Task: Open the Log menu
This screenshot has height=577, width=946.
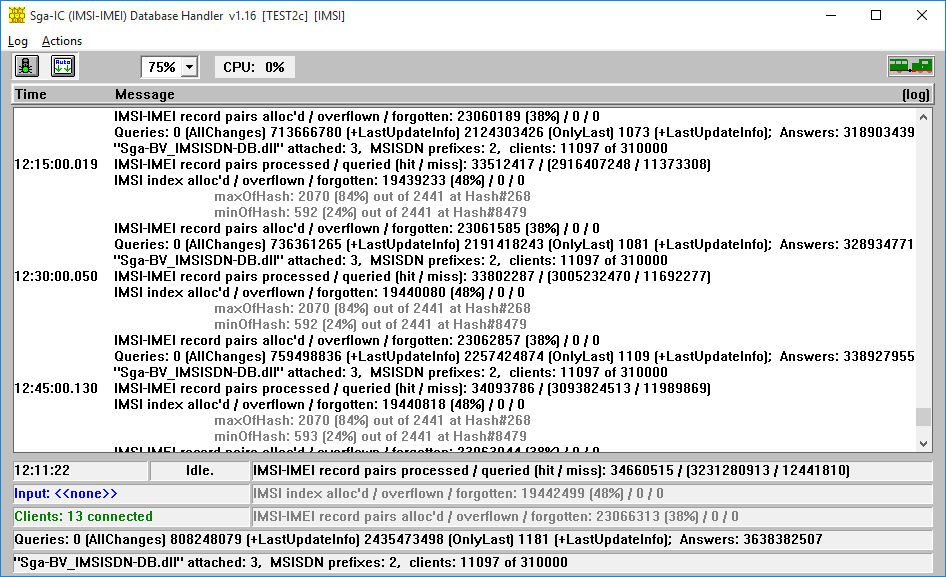Action: pos(18,41)
